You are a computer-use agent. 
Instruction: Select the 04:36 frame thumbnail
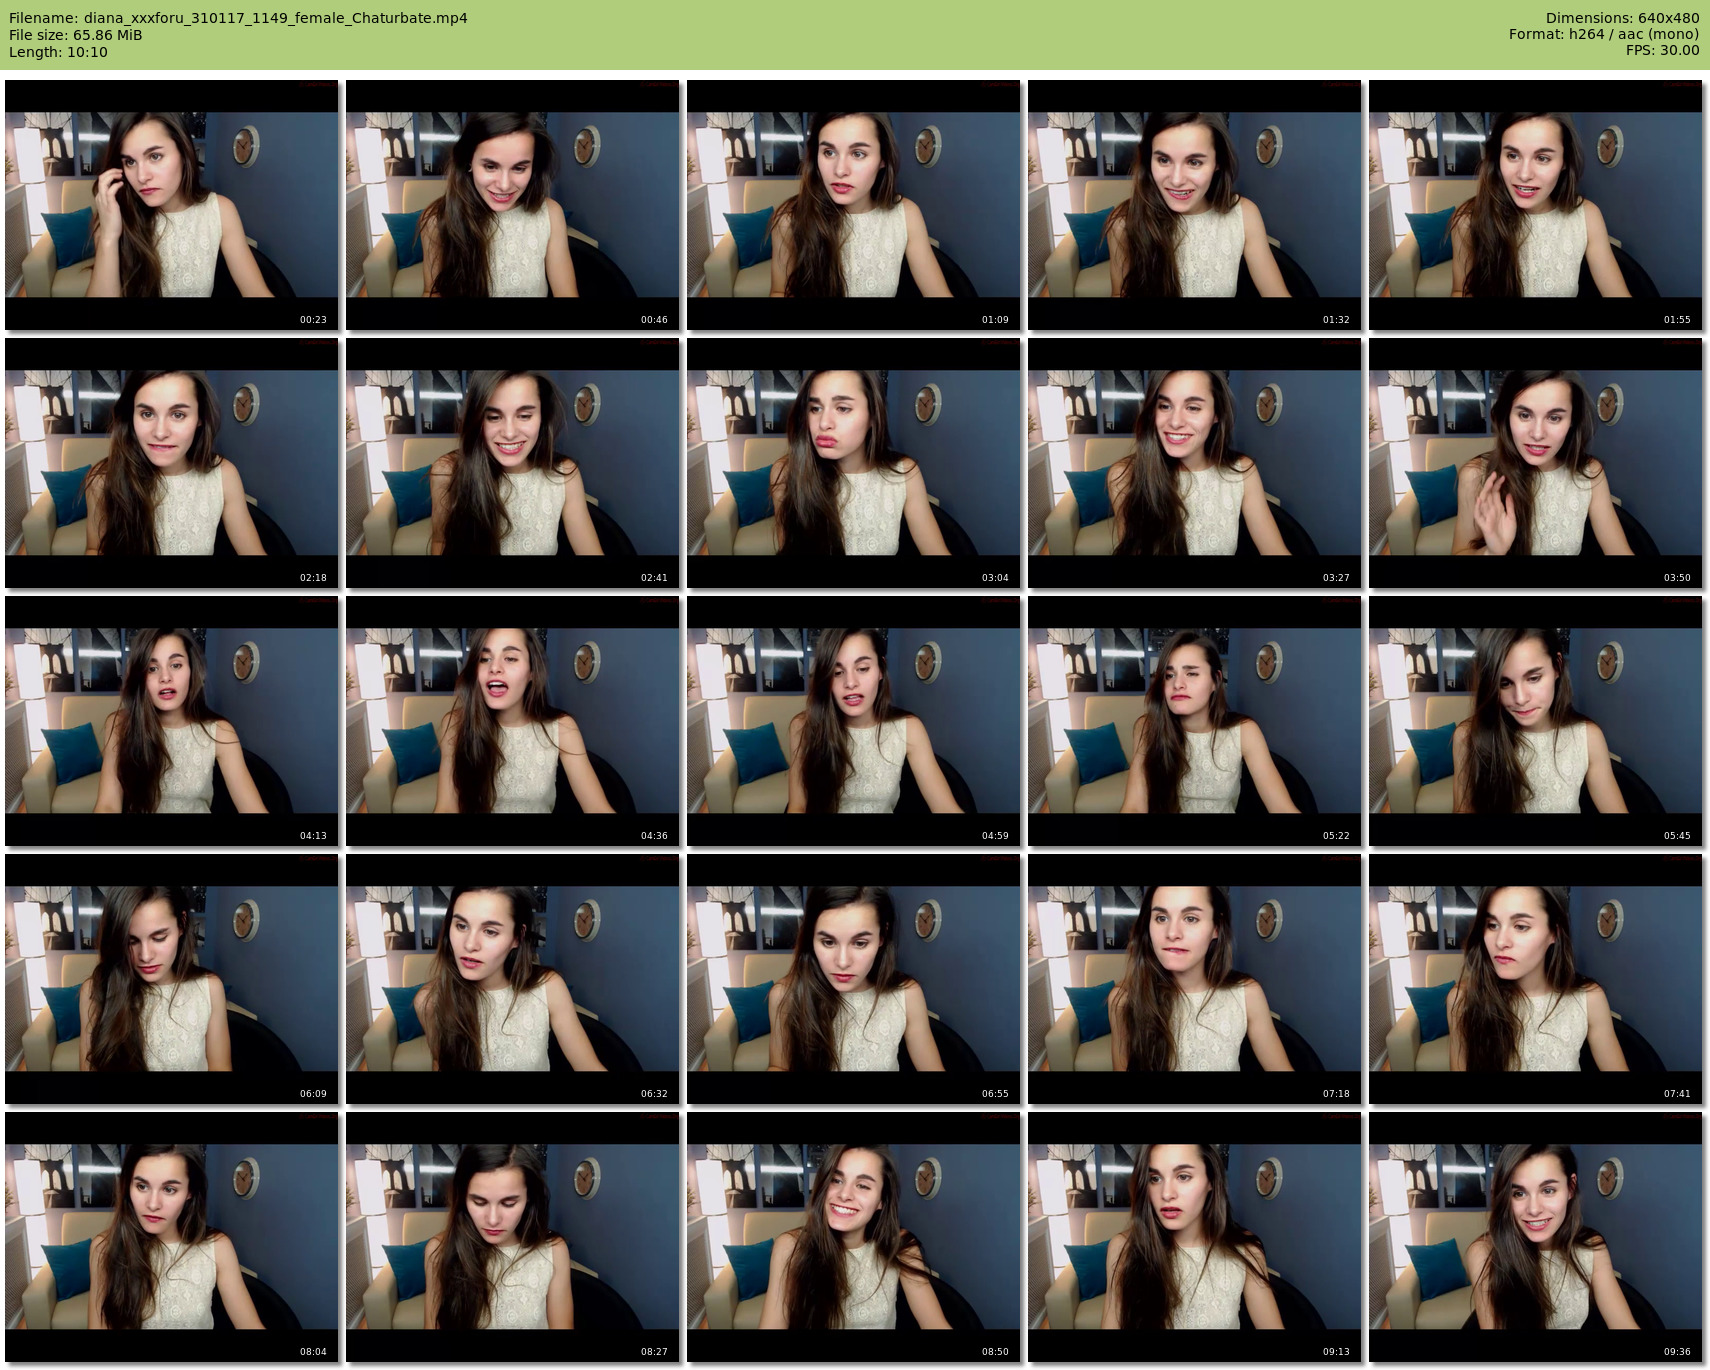pyautogui.click(x=513, y=721)
